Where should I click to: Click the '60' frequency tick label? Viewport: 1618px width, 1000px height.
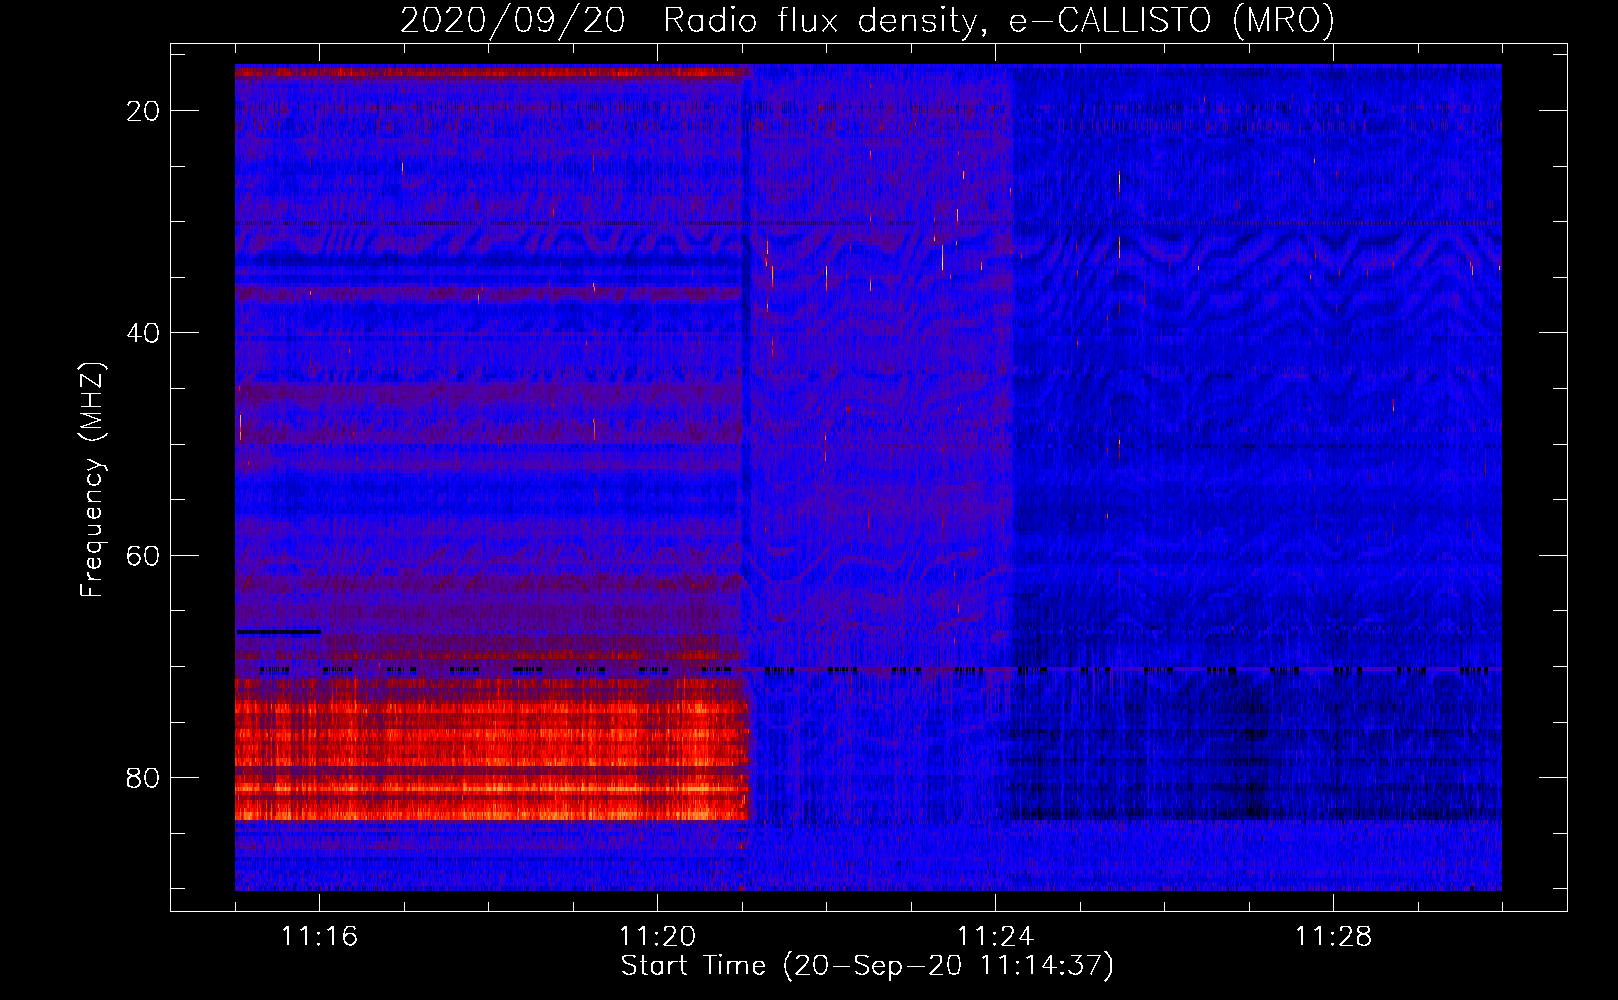pyautogui.click(x=143, y=555)
